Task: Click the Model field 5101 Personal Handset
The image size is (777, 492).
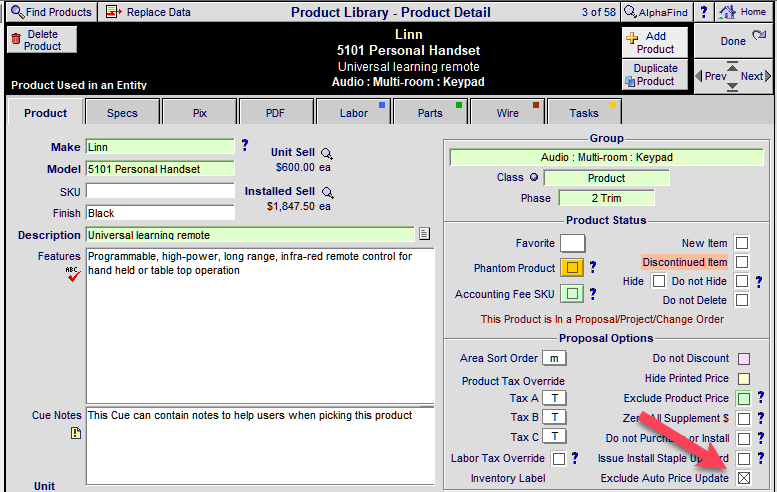Action: (160, 168)
